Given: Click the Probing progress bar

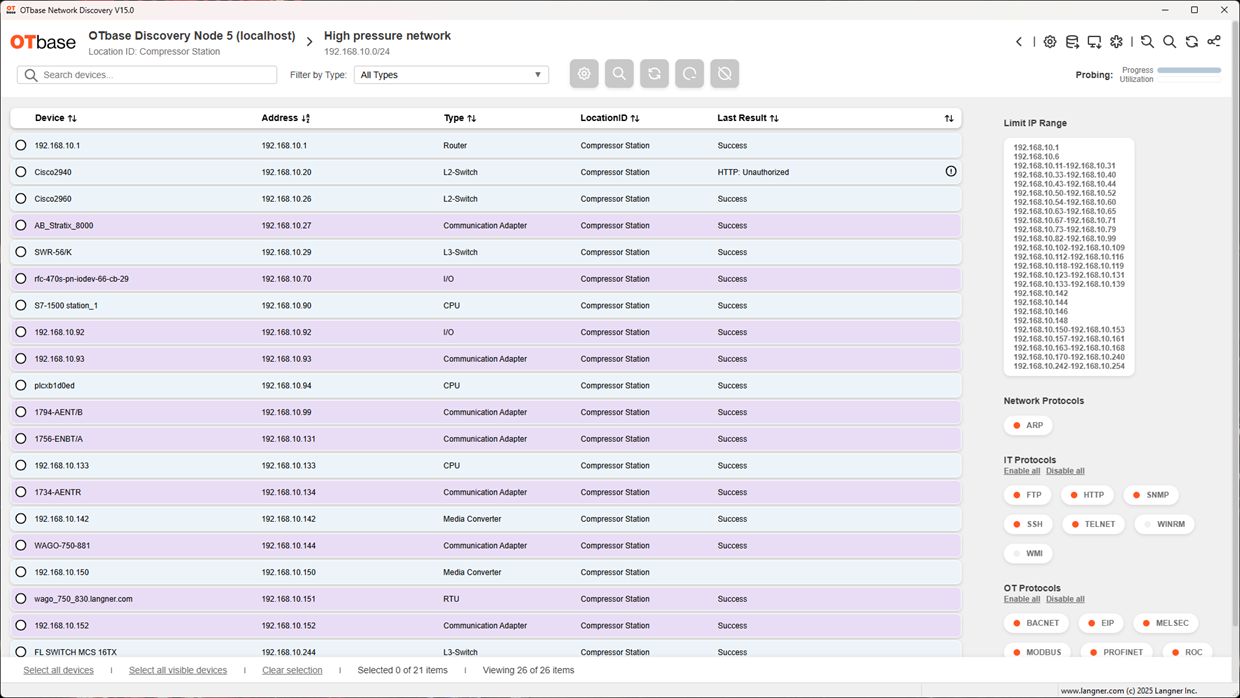Looking at the screenshot, I should coord(1189,70).
